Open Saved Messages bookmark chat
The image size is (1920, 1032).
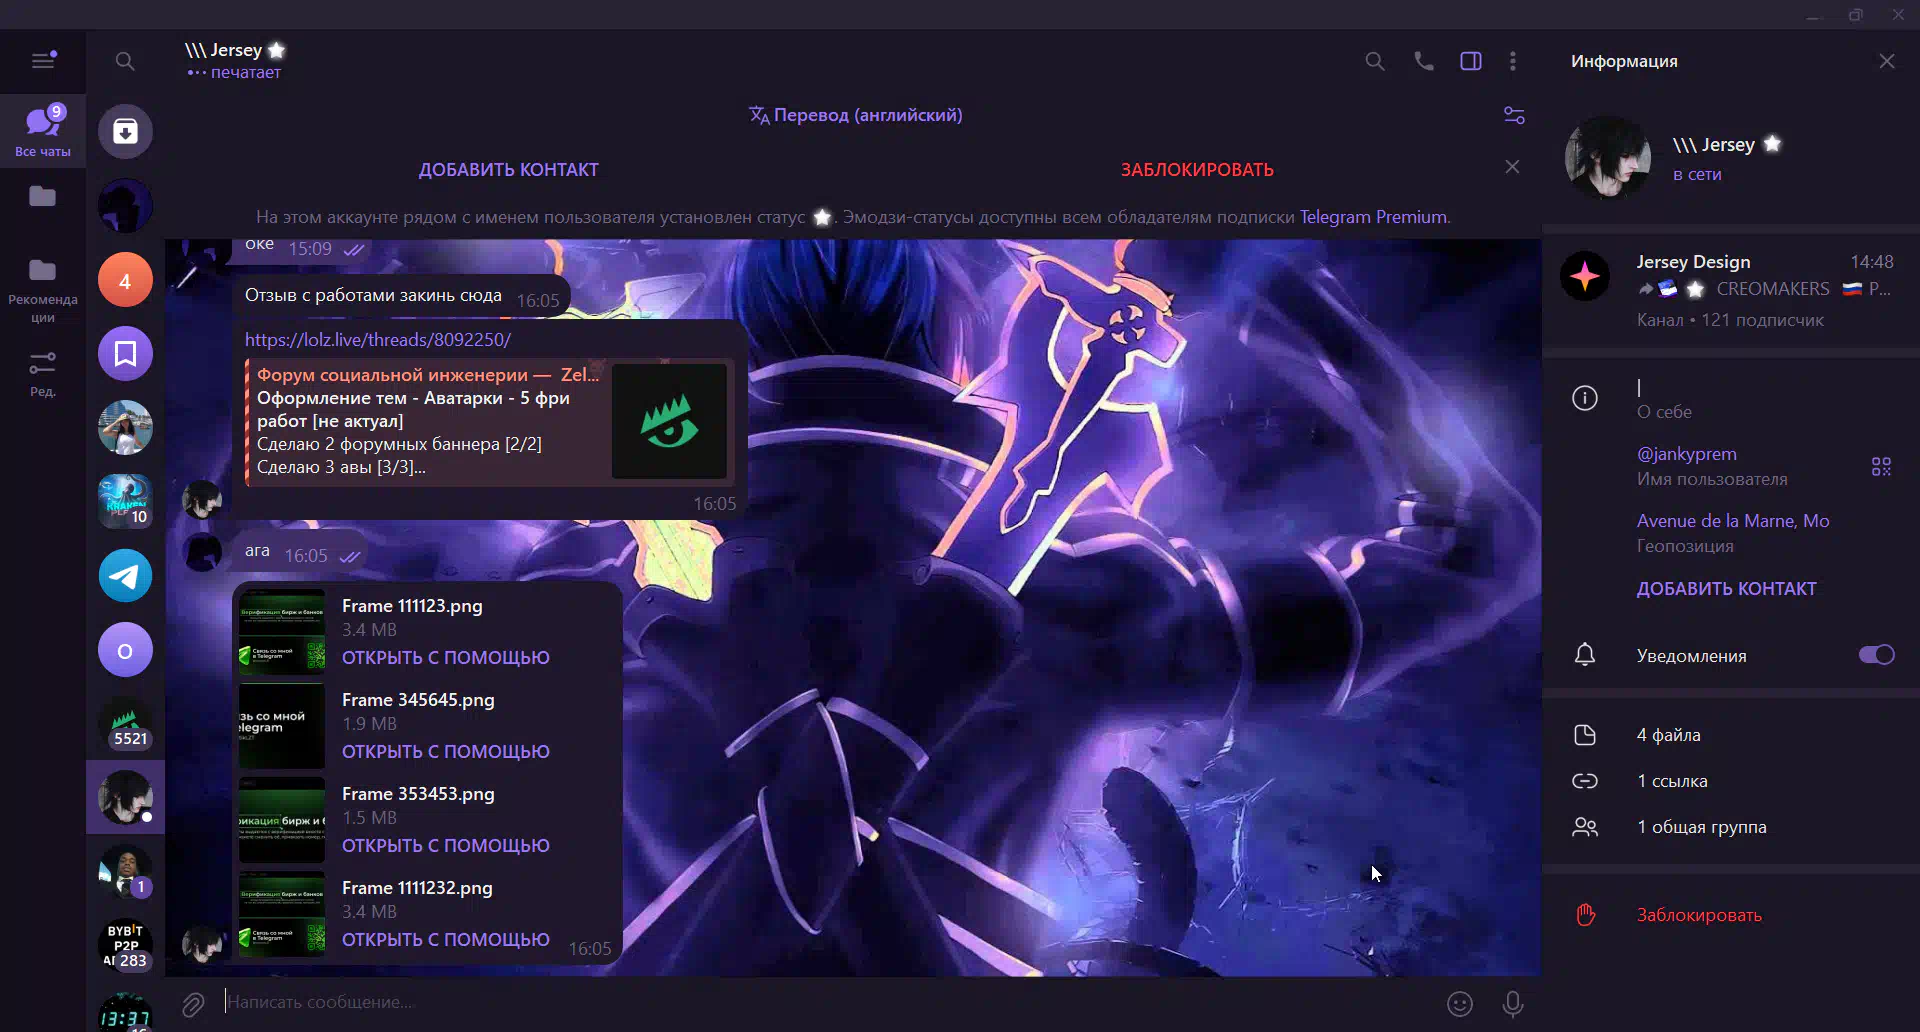point(125,354)
